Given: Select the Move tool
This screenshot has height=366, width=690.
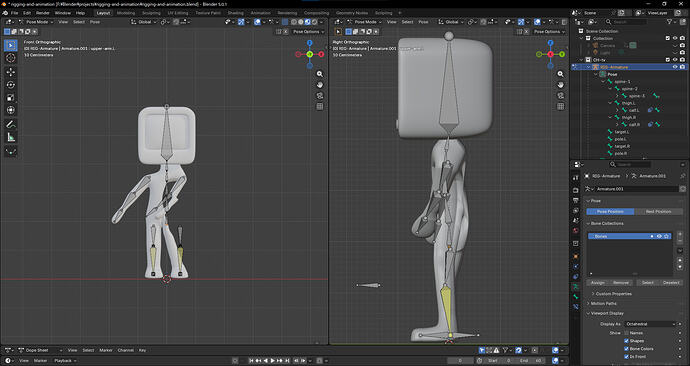Looking at the screenshot, I should 11,72.
